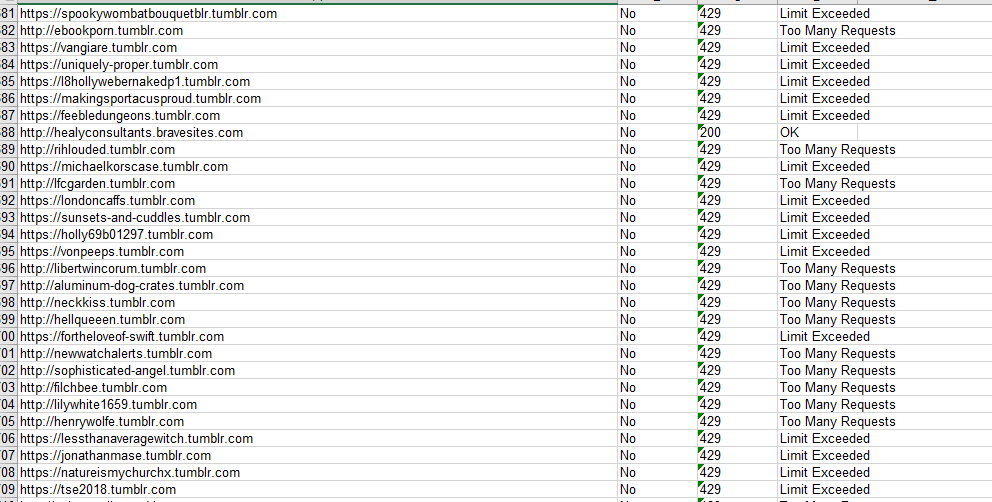Click feebledungeons.tumblr.com URL cell
Viewport: 992px width, 502px height.
coord(318,116)
